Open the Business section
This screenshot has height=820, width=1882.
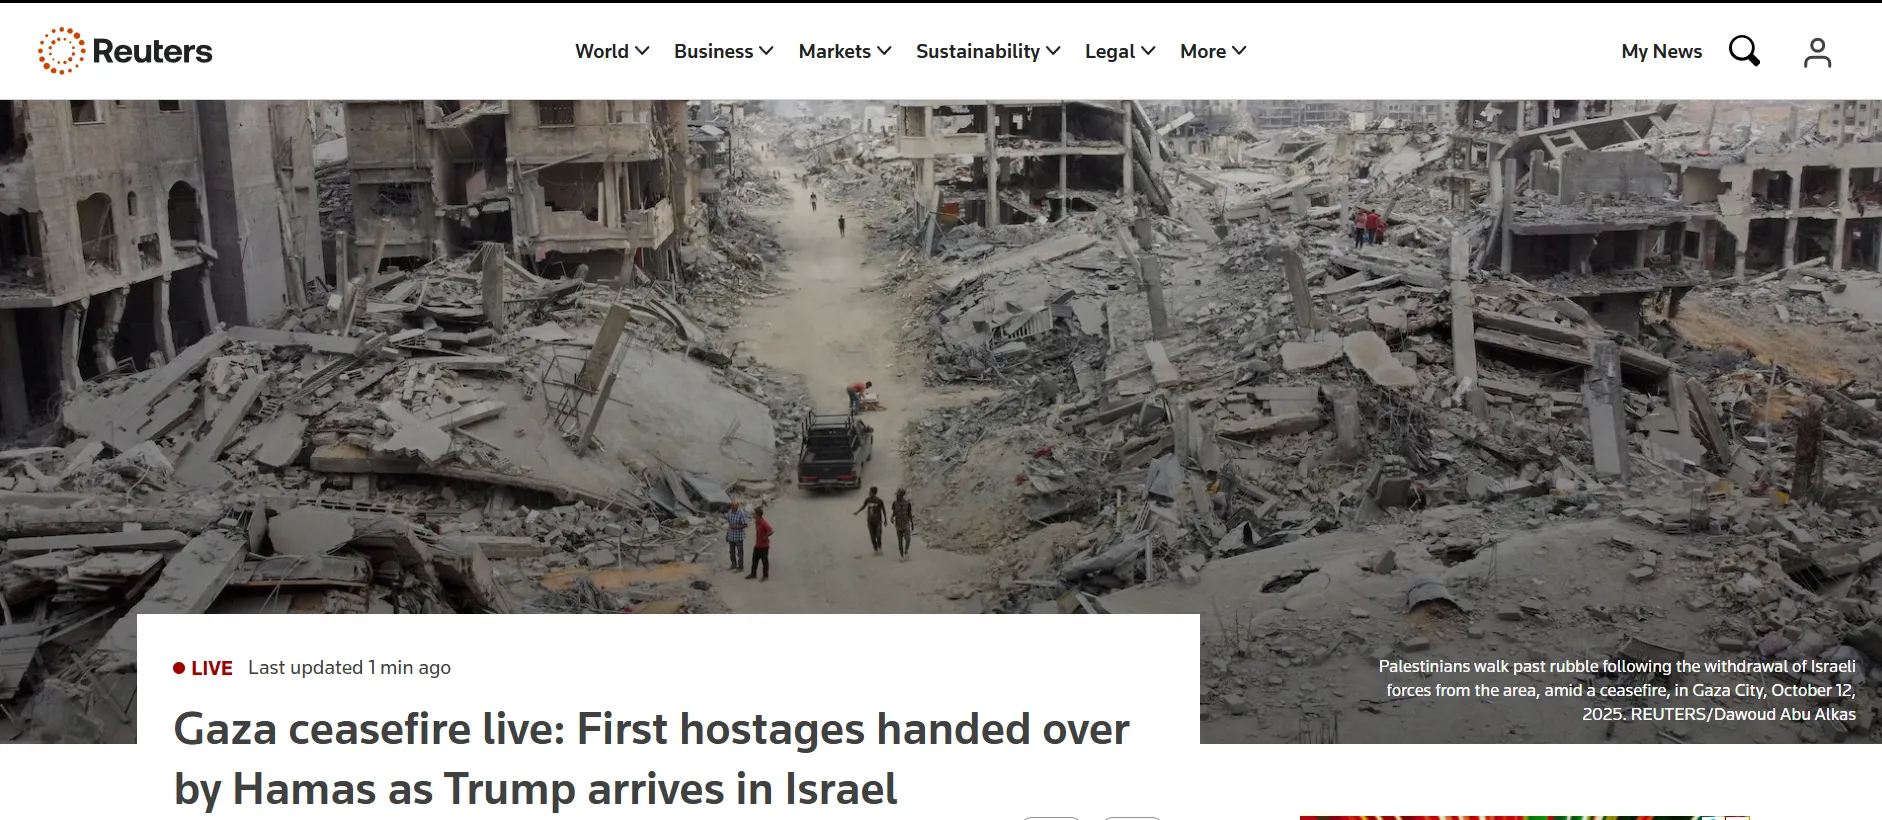[x=713, y=51]
